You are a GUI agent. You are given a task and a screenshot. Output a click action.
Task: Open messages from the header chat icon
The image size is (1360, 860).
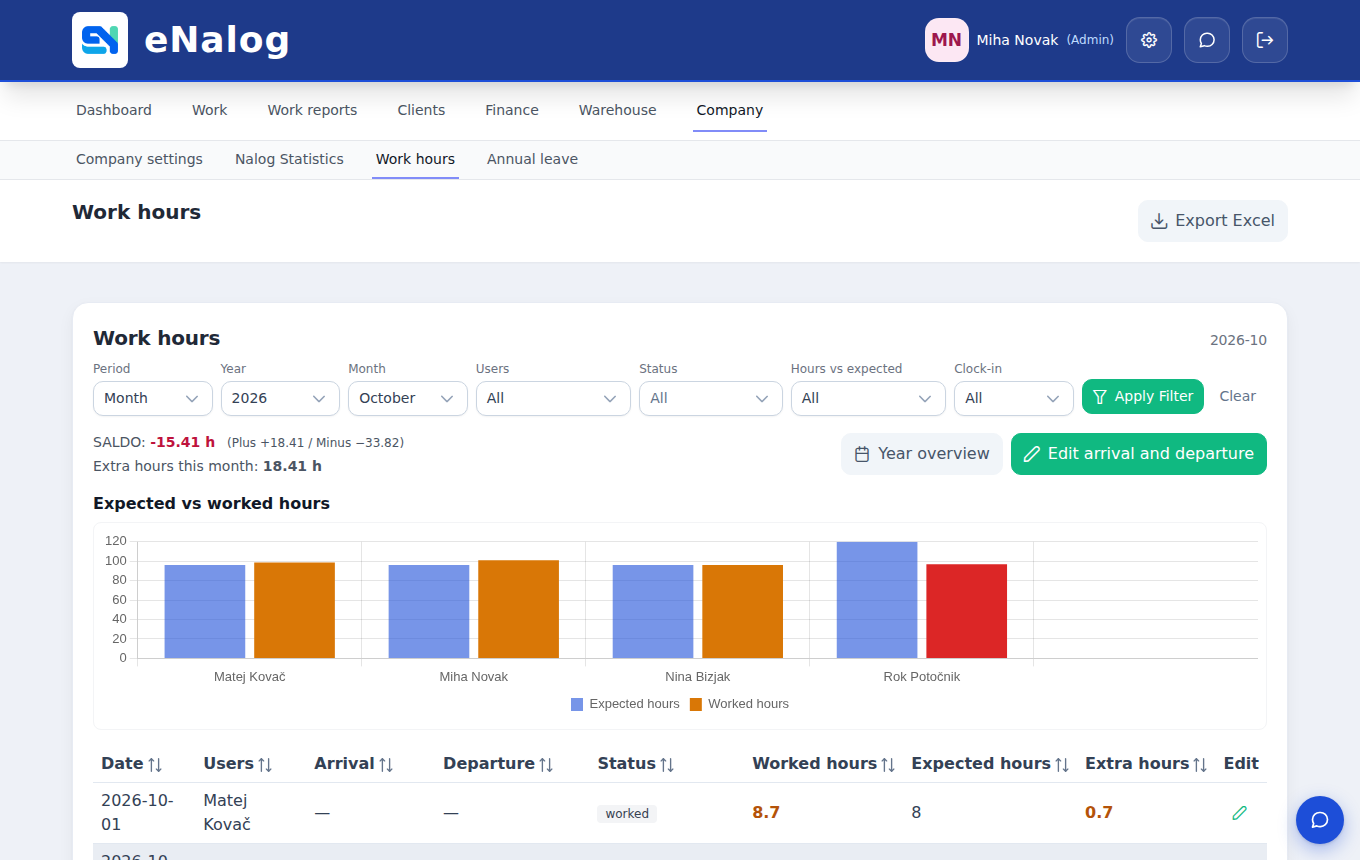[1207, 40]
